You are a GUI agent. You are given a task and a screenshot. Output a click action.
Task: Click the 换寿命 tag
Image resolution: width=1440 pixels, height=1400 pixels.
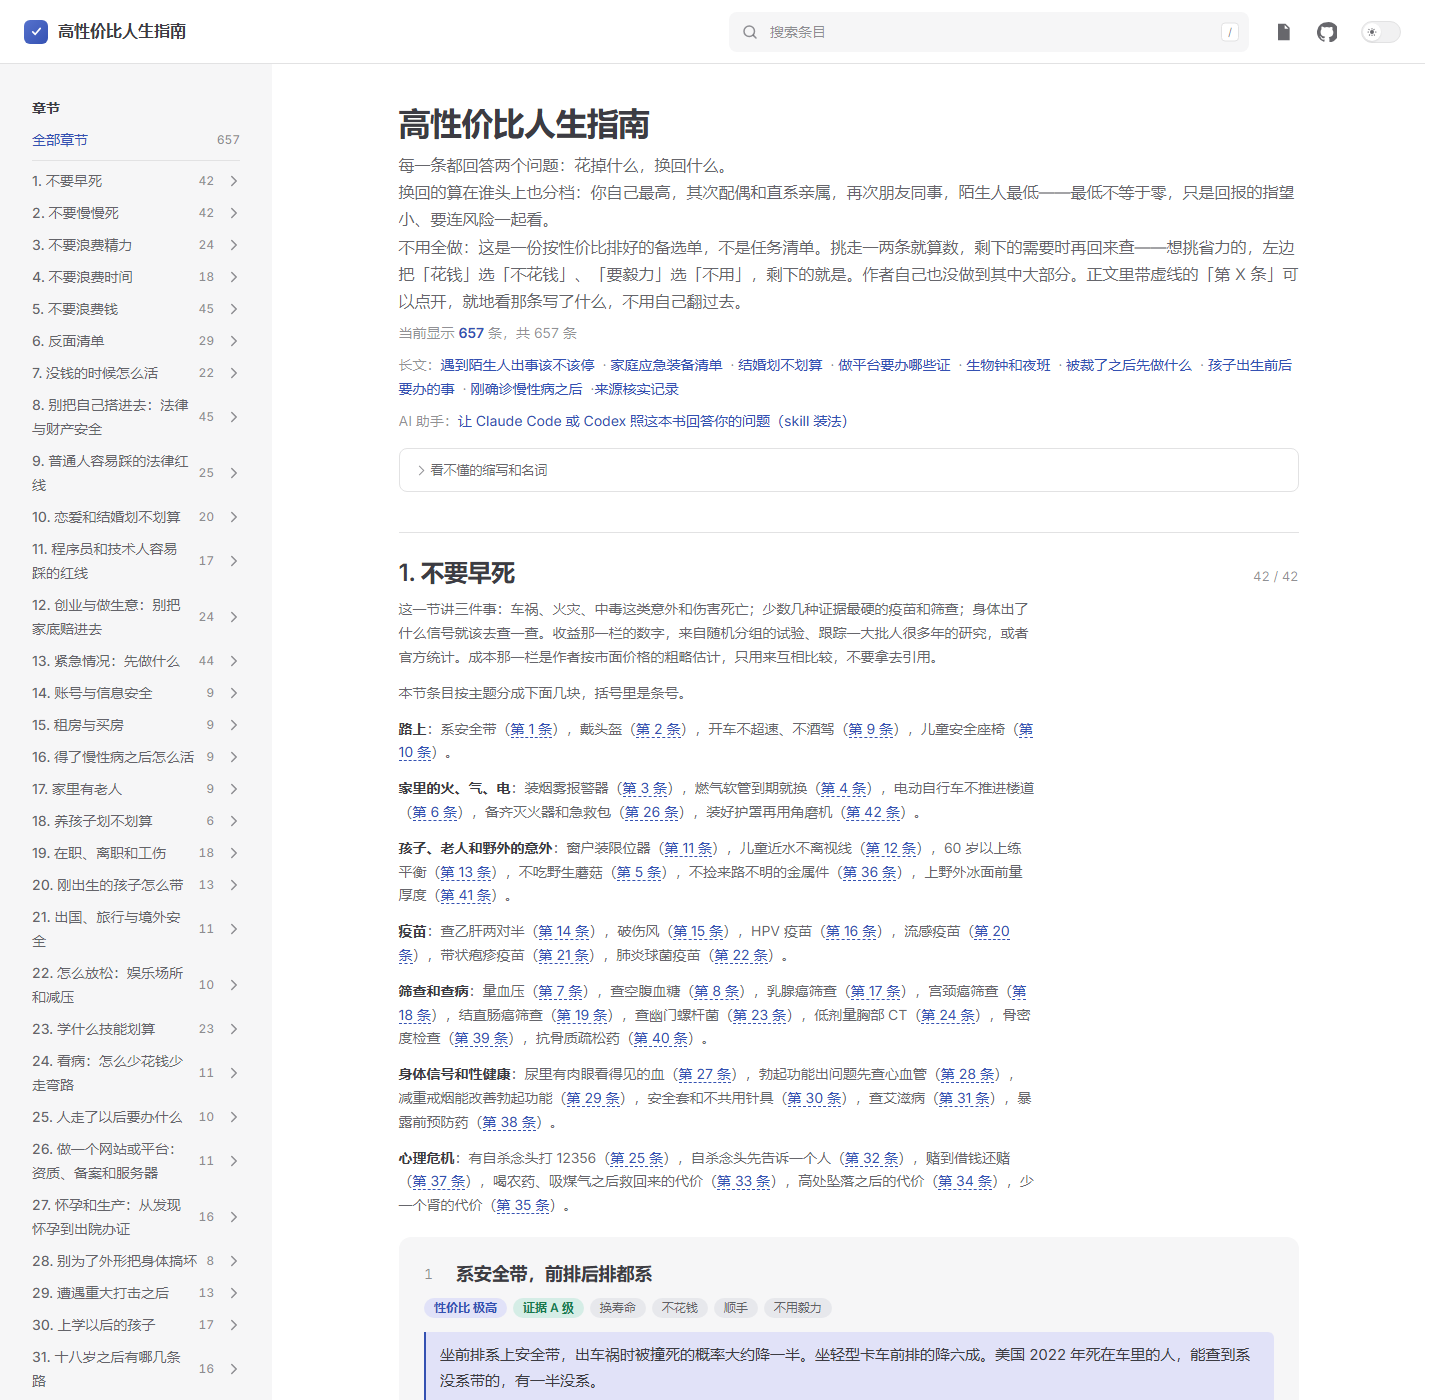click(617, 1308)
